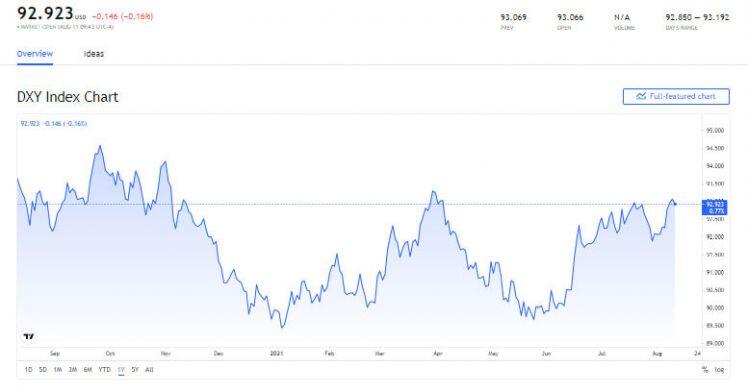This screenshot has height=392, width=748.
Task: Select the 1D time range
Action: click(x=28, y=370)
